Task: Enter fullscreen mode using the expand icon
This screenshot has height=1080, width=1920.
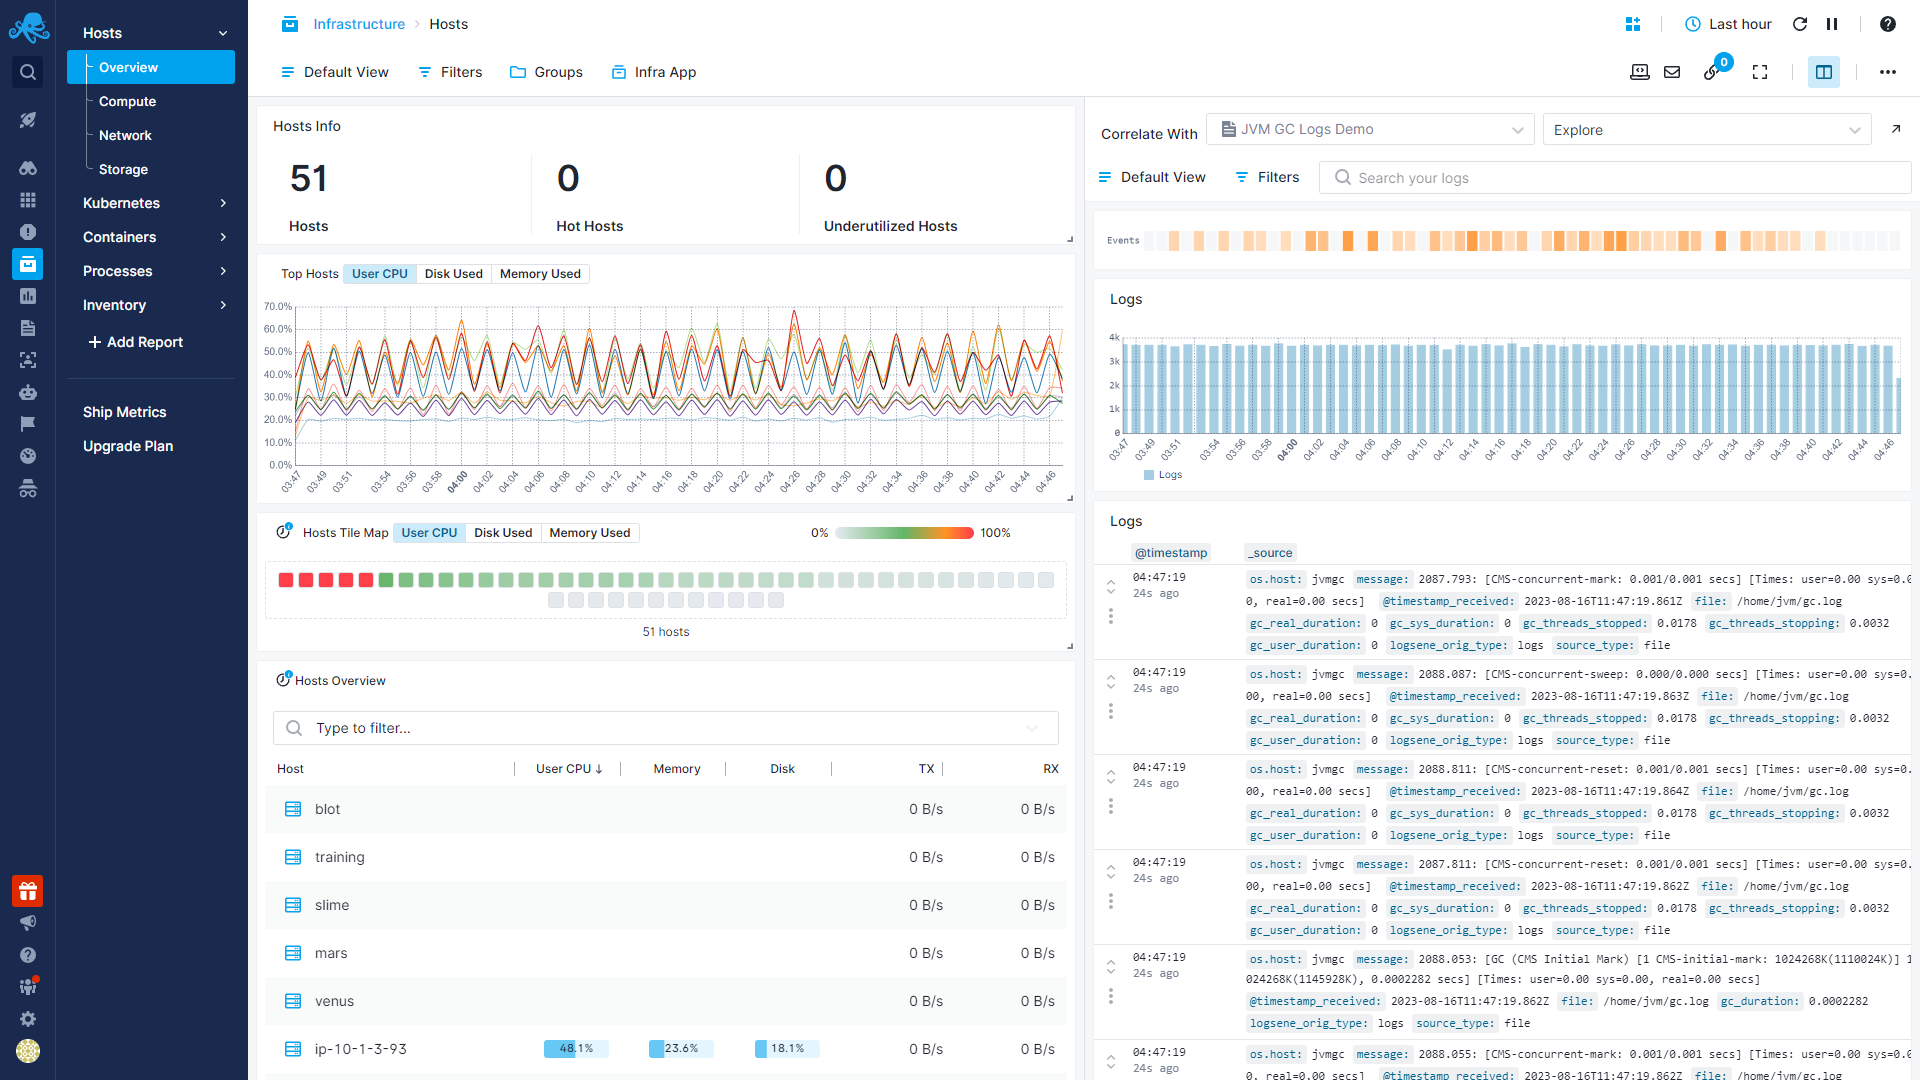Action: click(x=1760, y=72)
